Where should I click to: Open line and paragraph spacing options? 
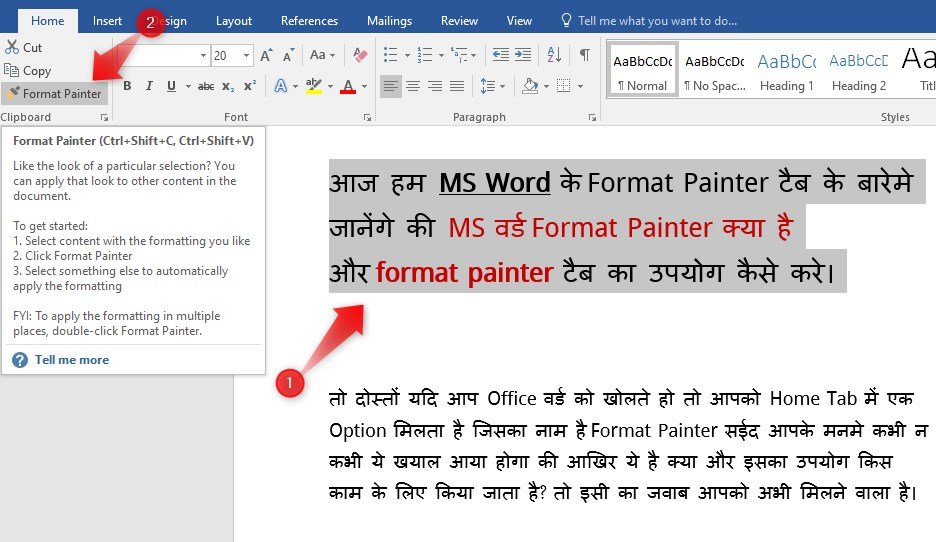(492, 87)
